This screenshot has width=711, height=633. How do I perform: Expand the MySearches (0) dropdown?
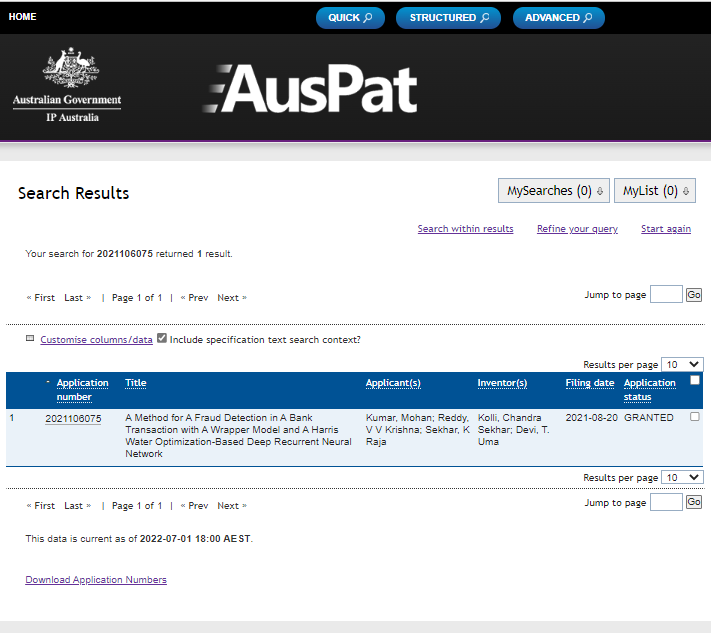pyautogui.click(x=554, y=190)
